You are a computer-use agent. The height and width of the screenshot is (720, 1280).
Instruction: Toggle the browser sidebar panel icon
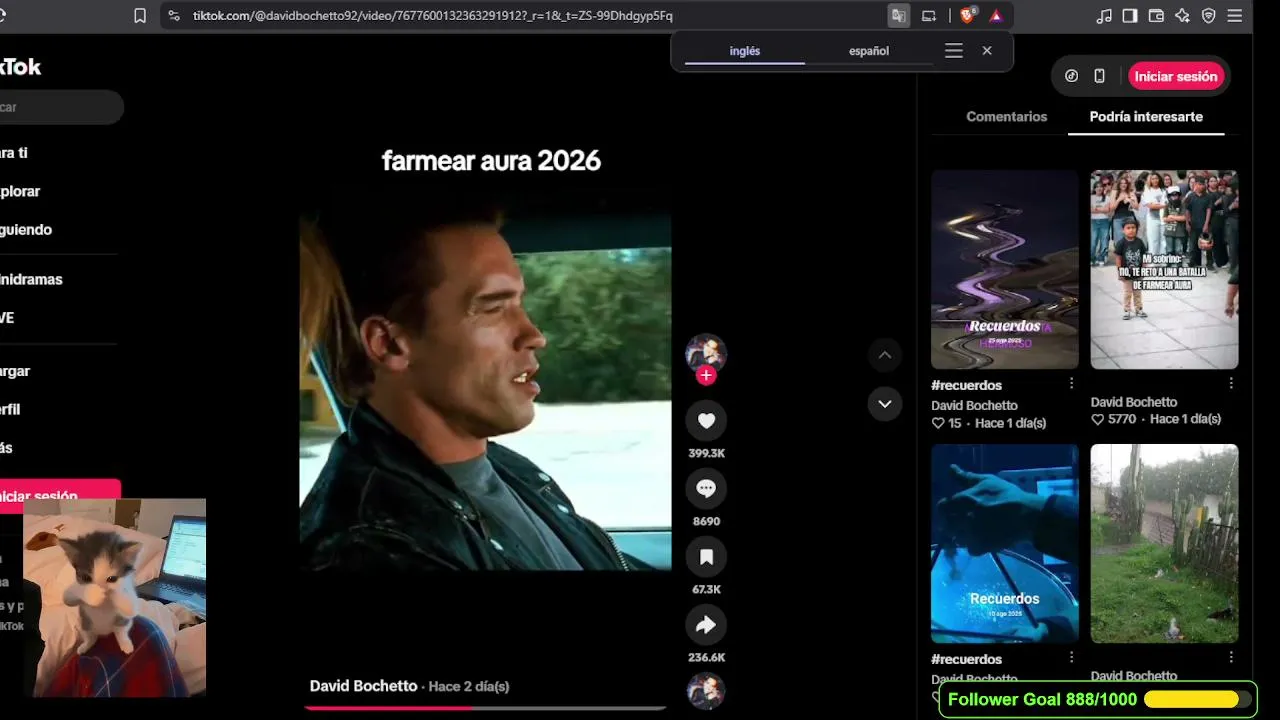pyautogui.click(x=1130, y=16)
